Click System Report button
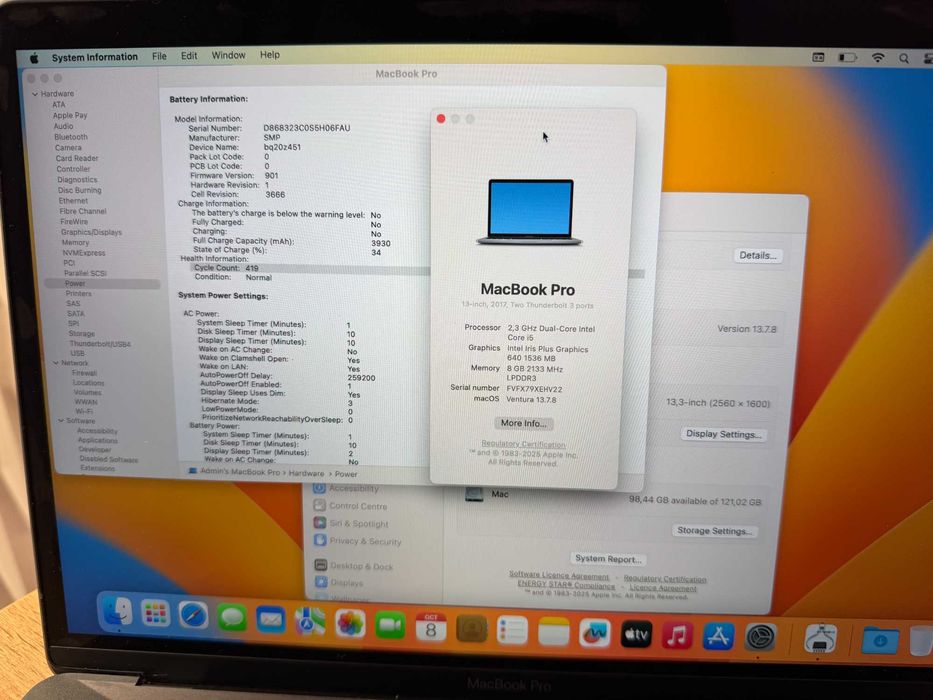The width and height of the screenshot is (933, 700). coord(608,559)
